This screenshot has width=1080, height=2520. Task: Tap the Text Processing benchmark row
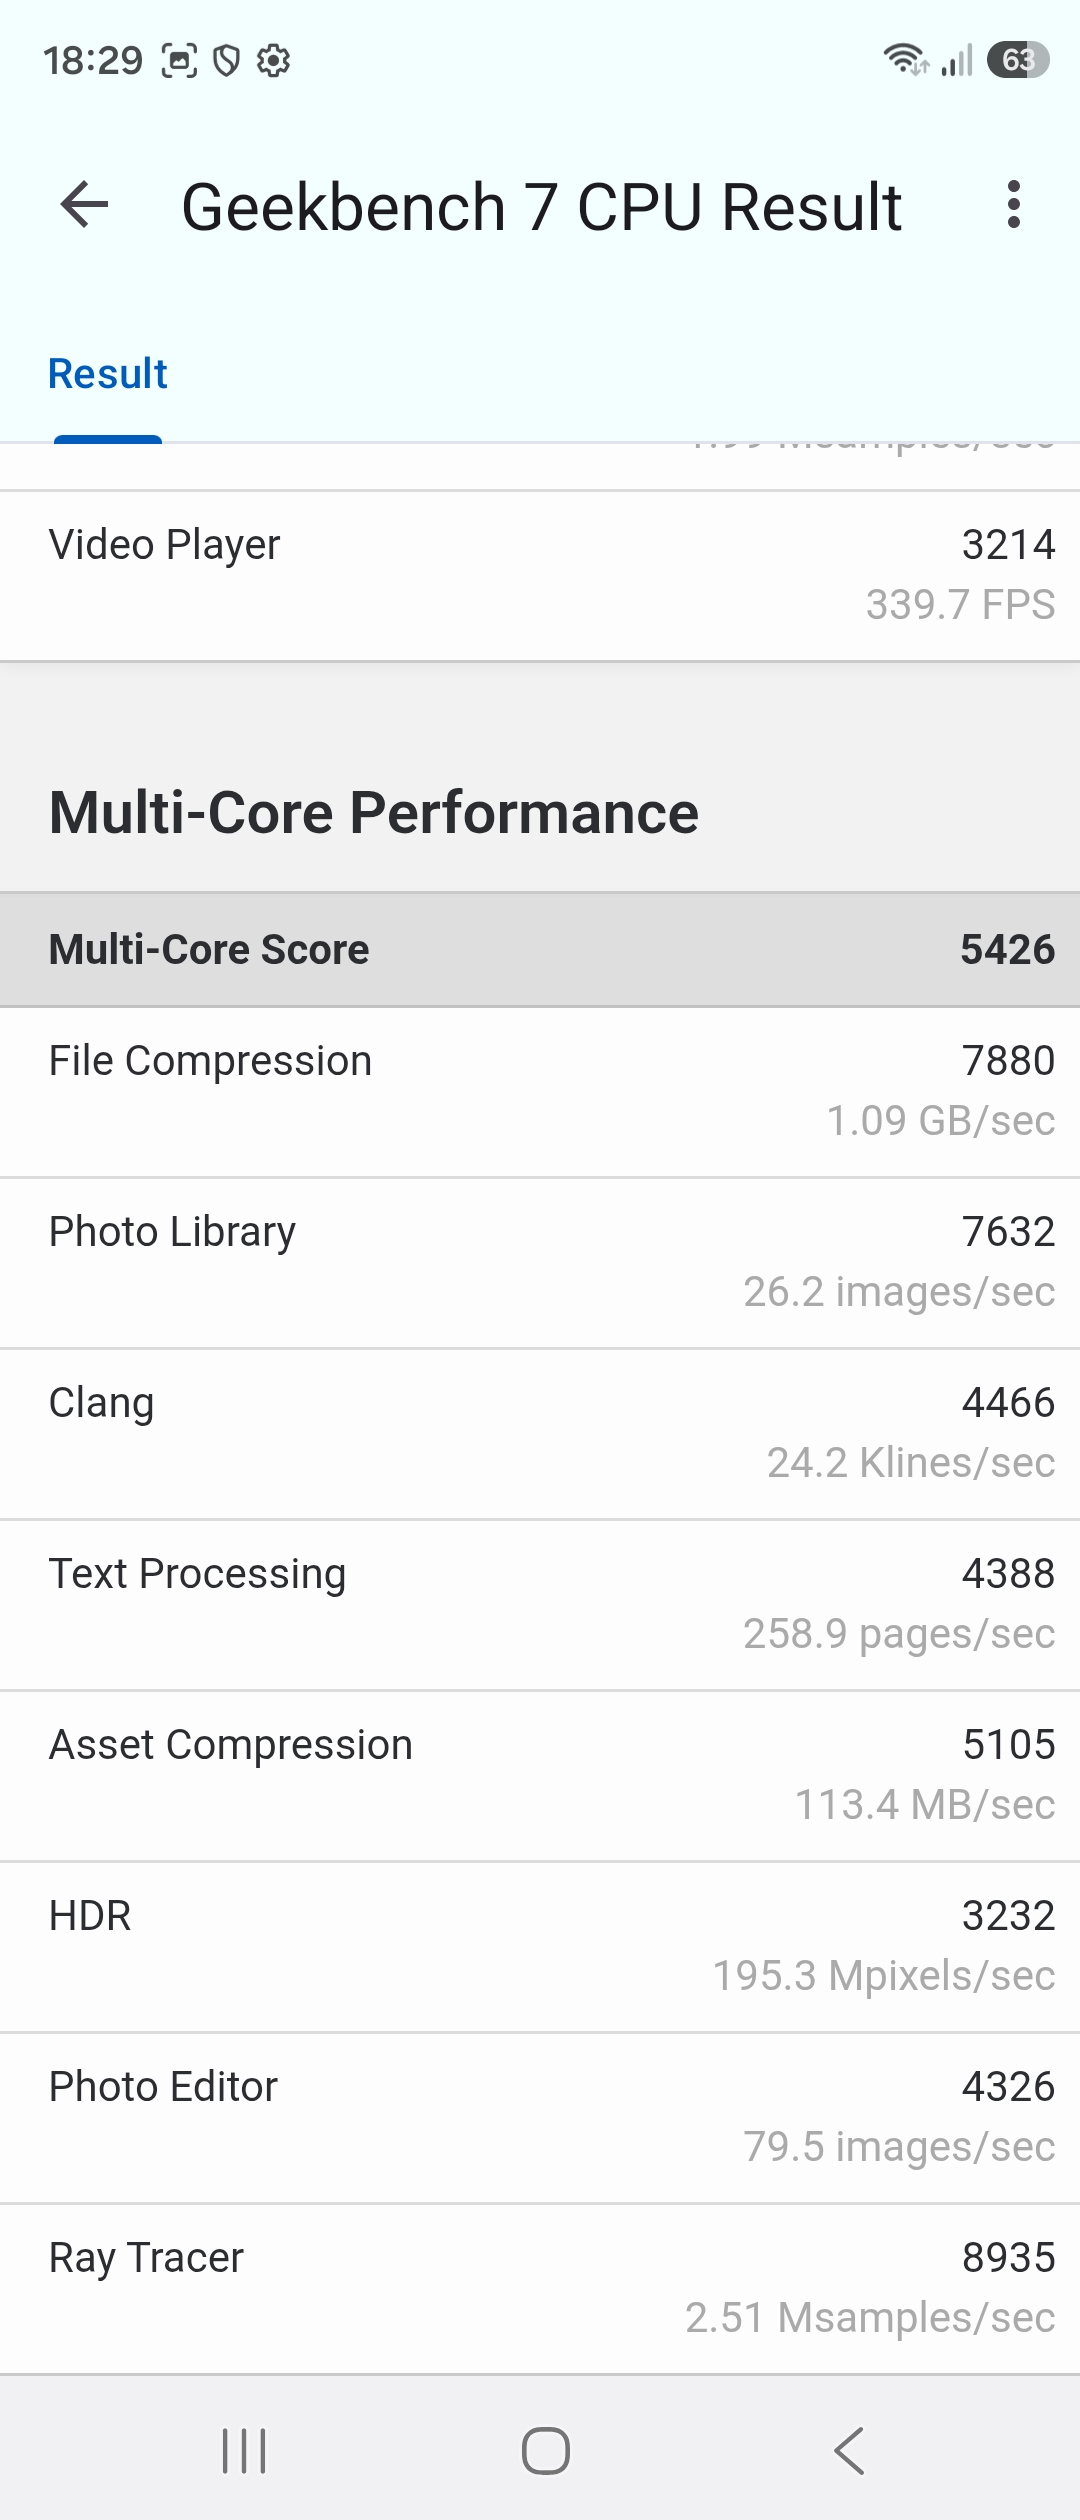pos(540,1605)
